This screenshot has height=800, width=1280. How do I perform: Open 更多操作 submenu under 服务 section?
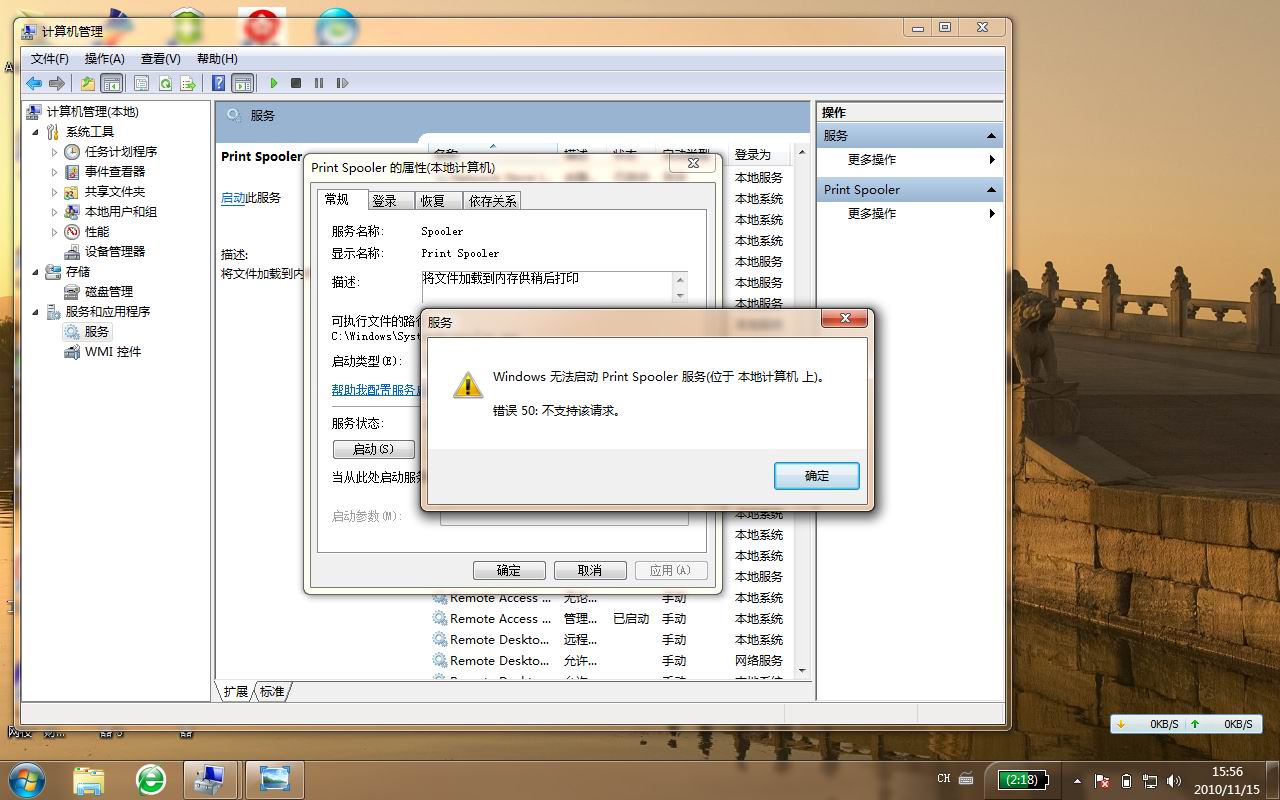pyautogui.click(x=910, y=160)
